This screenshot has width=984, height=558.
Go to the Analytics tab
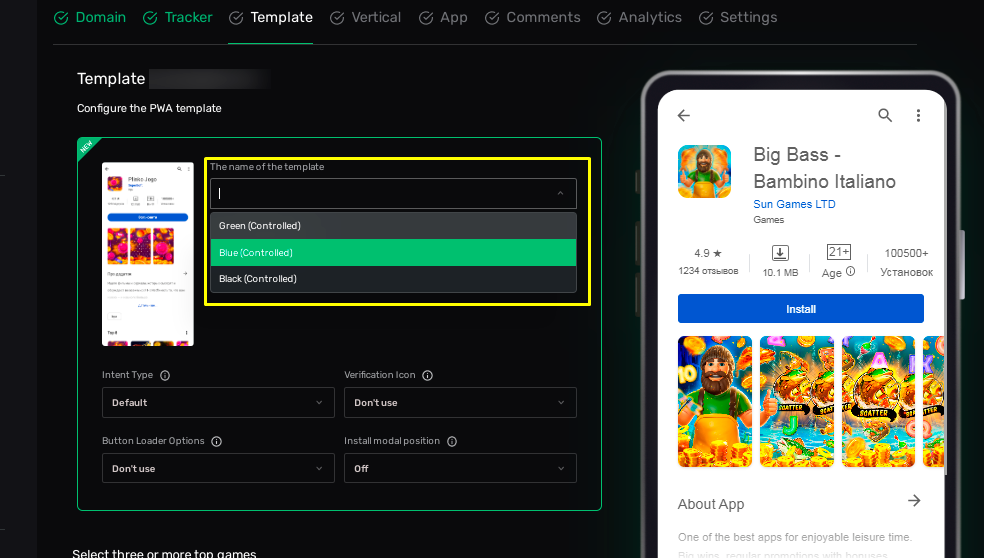tap(639, 18)
